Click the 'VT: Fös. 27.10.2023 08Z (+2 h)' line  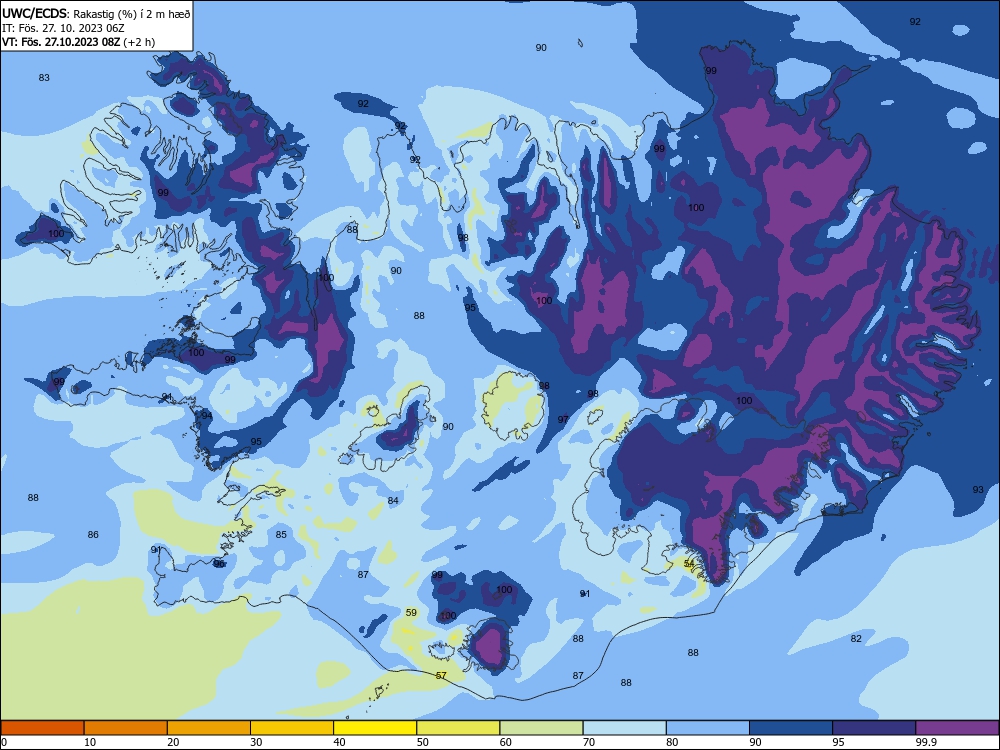pos(78,42)
